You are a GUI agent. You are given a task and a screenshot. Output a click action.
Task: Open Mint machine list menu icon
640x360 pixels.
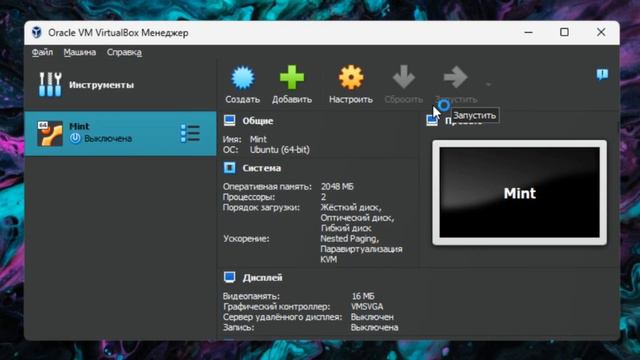point(190,133)
